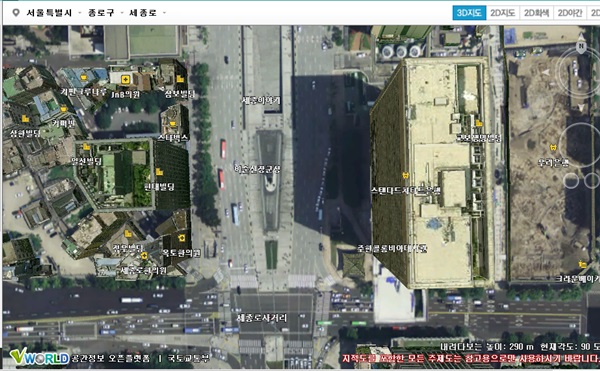Click the north compass N marker
This screenshot has width=600, height=371.
(581, 47)
